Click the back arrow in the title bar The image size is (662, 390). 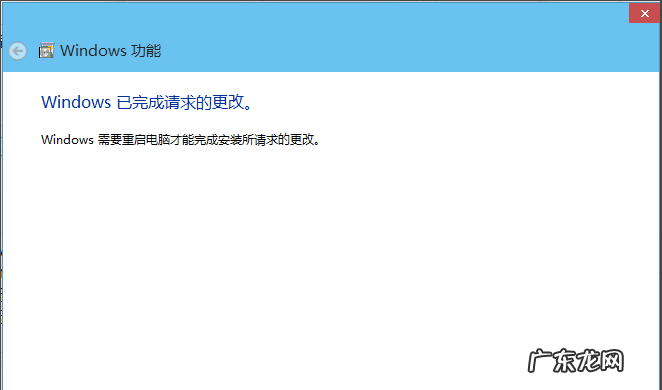[18, 51]
